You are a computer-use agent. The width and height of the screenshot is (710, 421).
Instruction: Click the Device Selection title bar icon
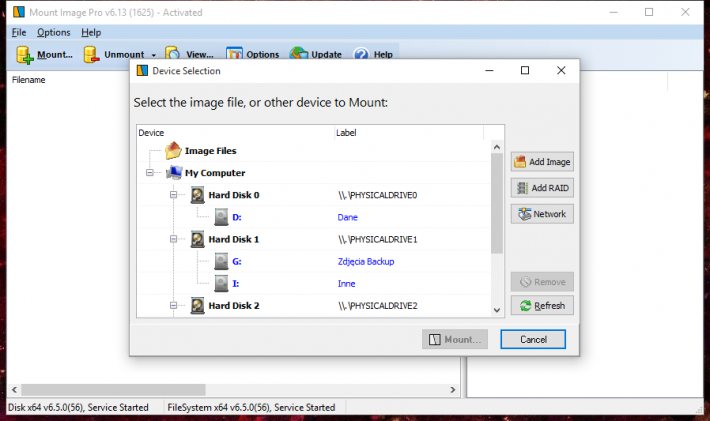[x=142, y=71]
